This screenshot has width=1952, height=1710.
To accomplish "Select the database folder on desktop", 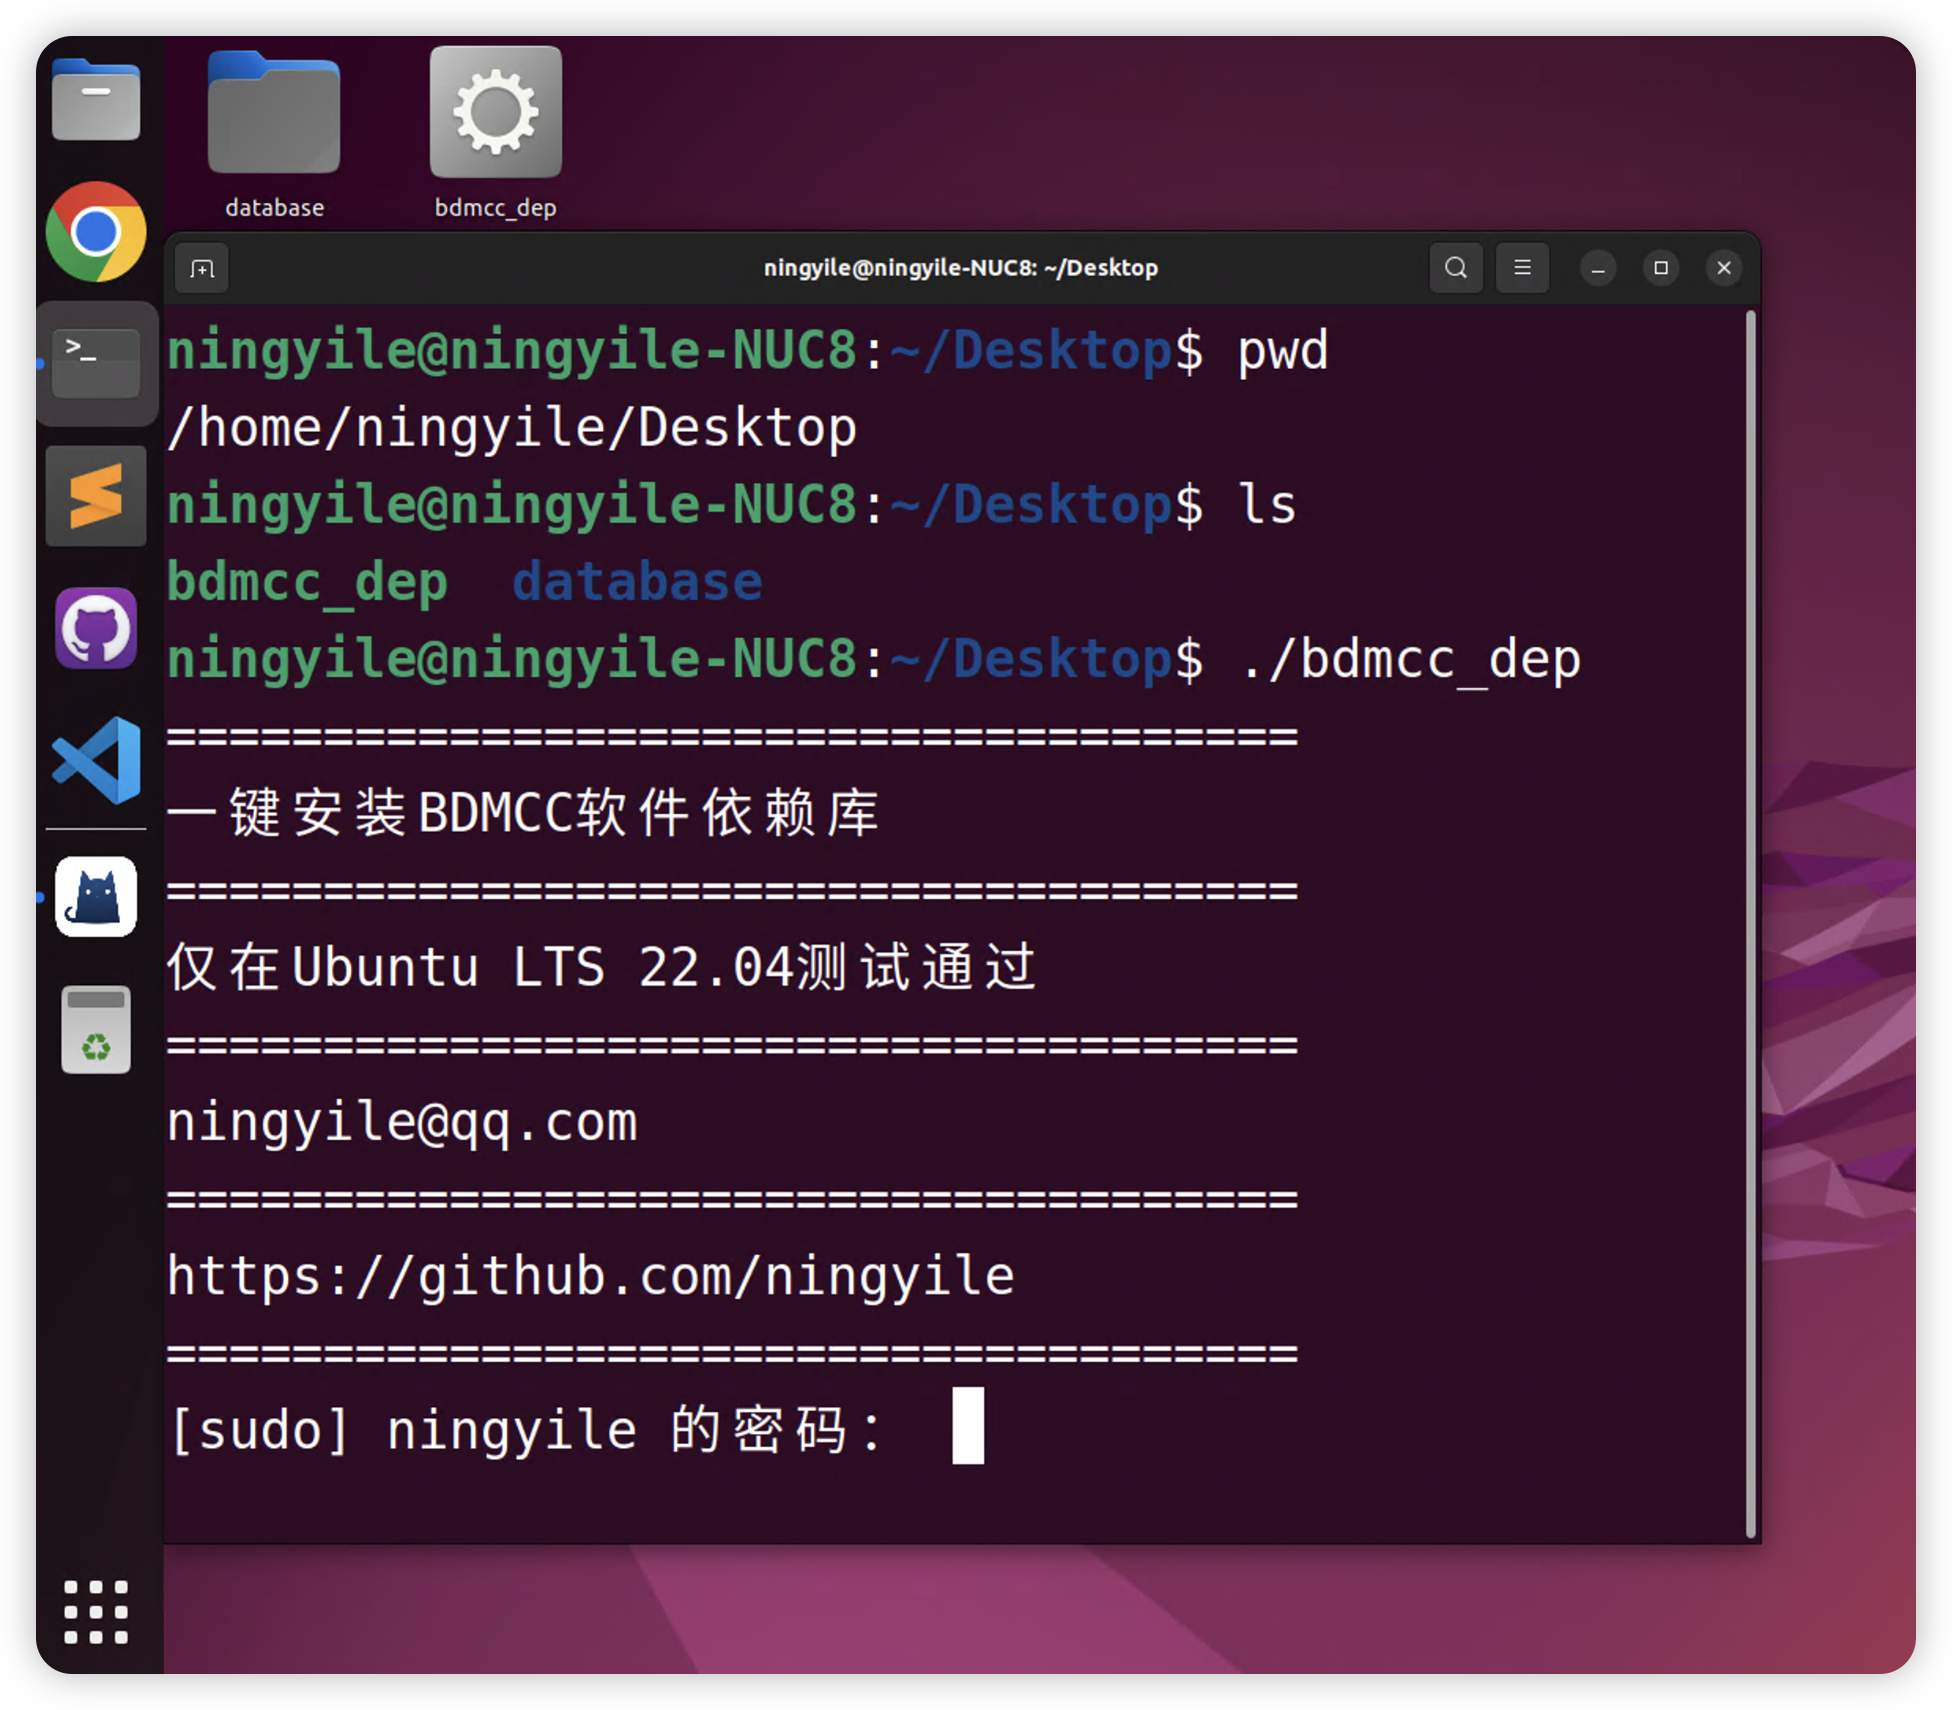I will [x=274, y=130].
